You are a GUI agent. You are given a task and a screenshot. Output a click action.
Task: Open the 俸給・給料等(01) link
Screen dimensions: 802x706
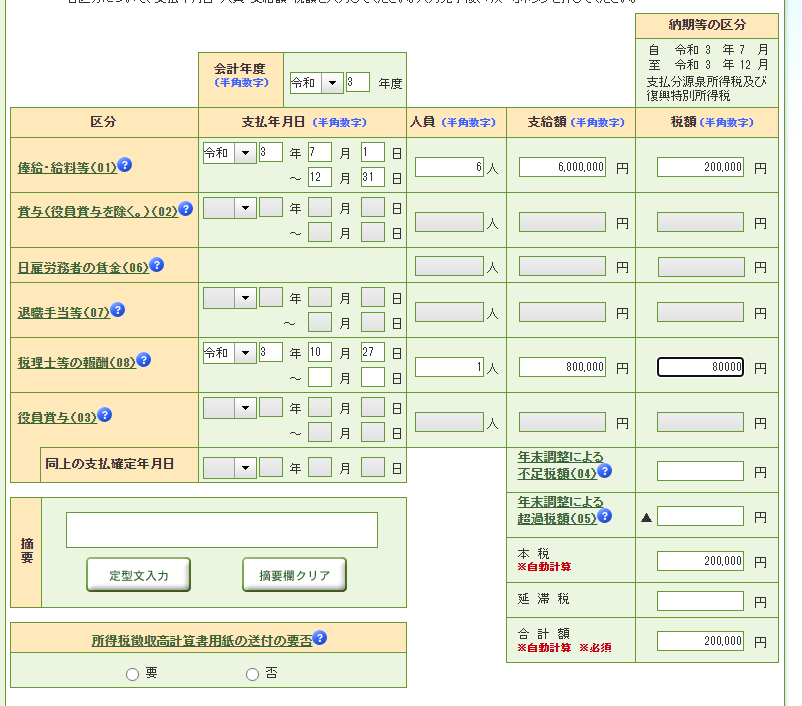[67, 168]
